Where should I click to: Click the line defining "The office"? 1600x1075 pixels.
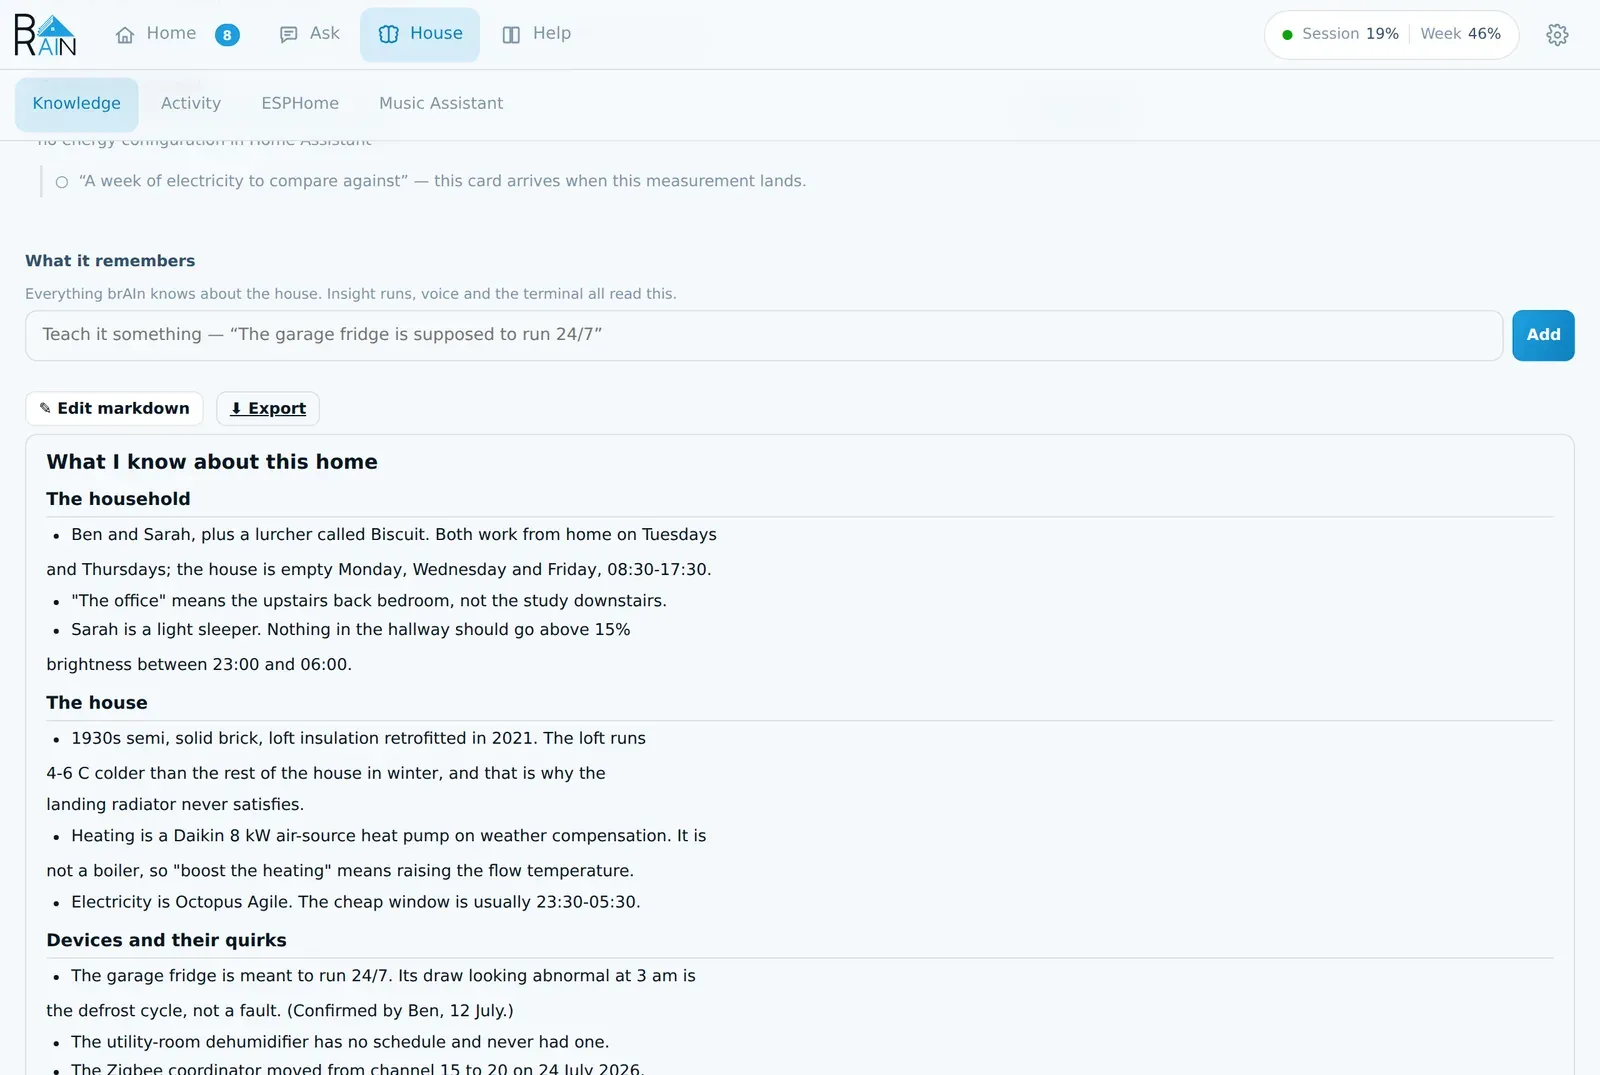369,601
